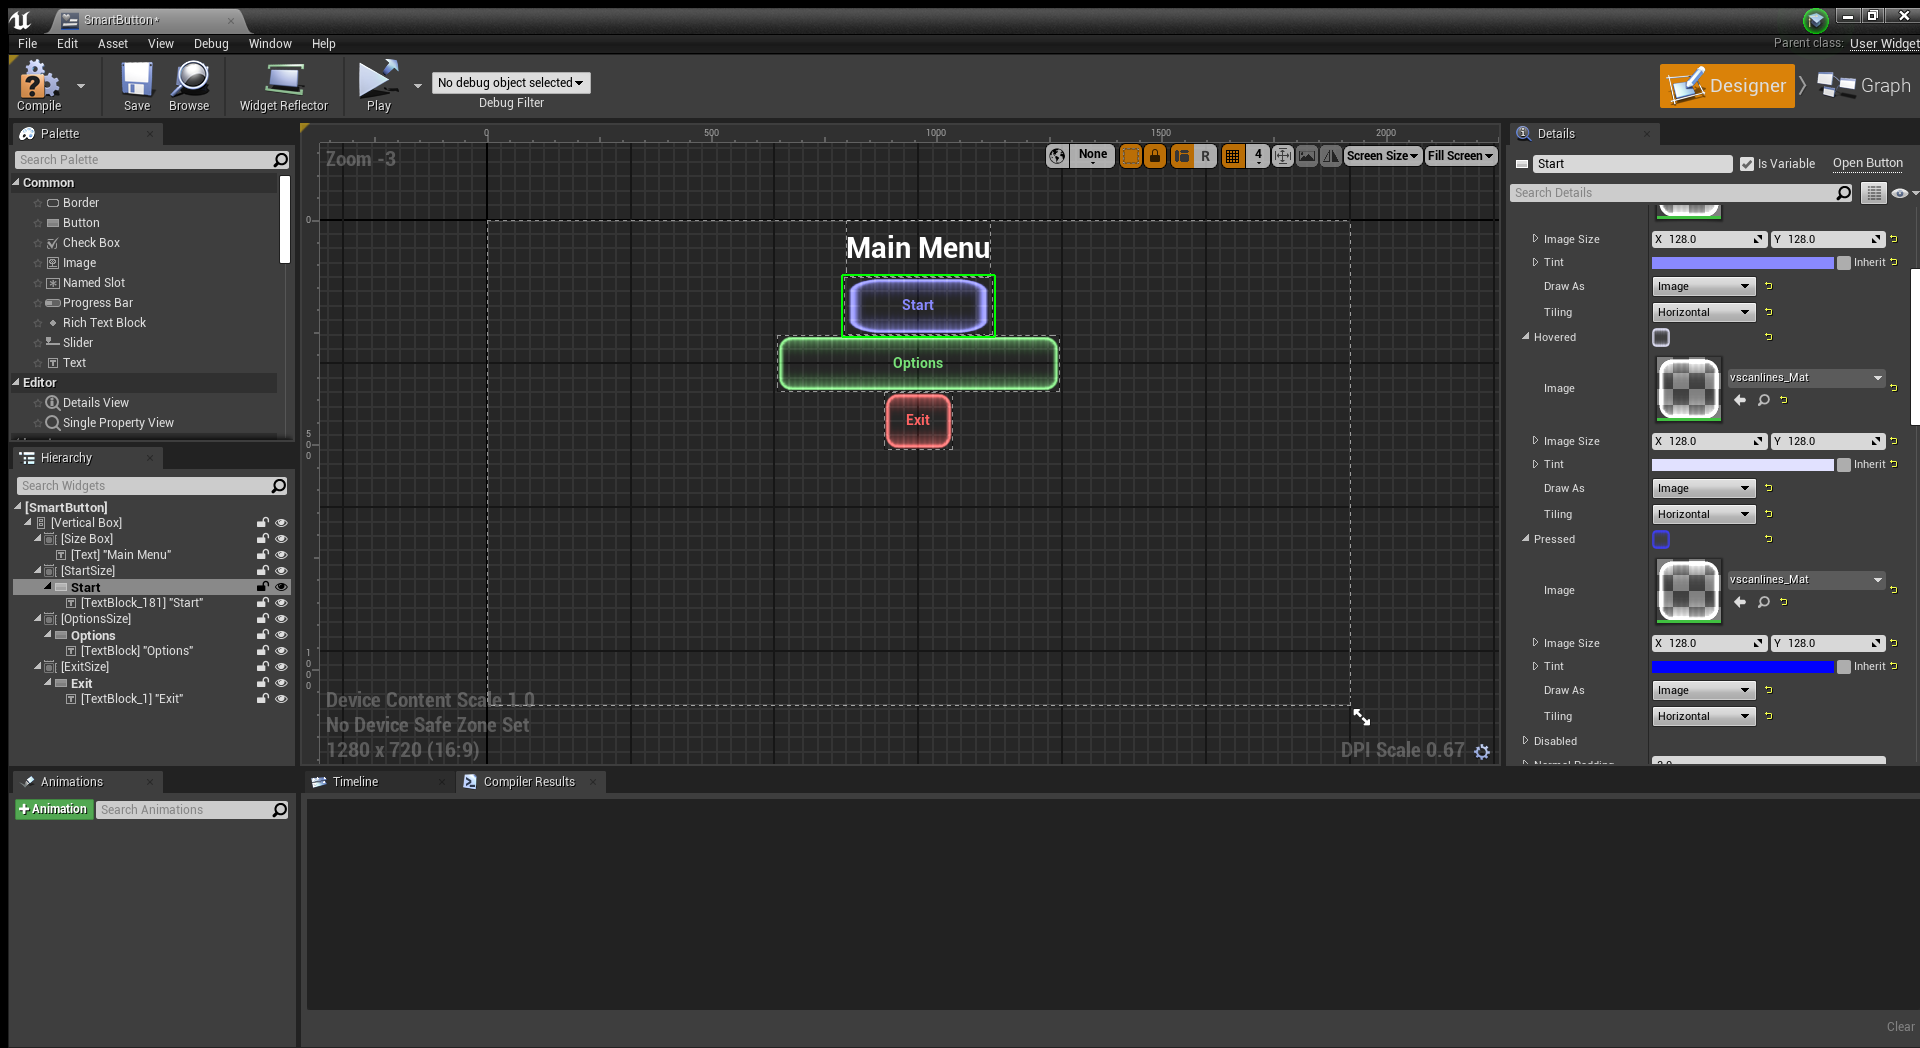Click the green Animation add button
Viewport: 1920px width, 1048px height.
[x=53, y=809]
